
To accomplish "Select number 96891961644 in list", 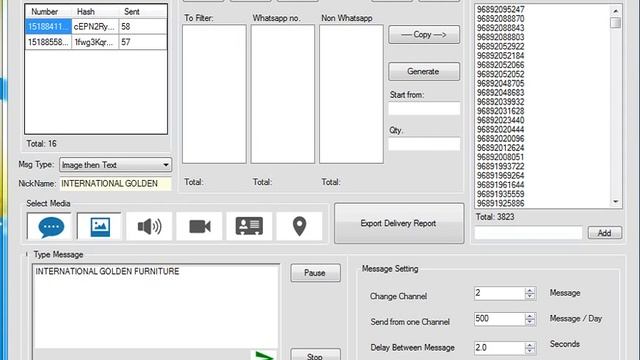I will pyautogui.click(x=500, y=184).
